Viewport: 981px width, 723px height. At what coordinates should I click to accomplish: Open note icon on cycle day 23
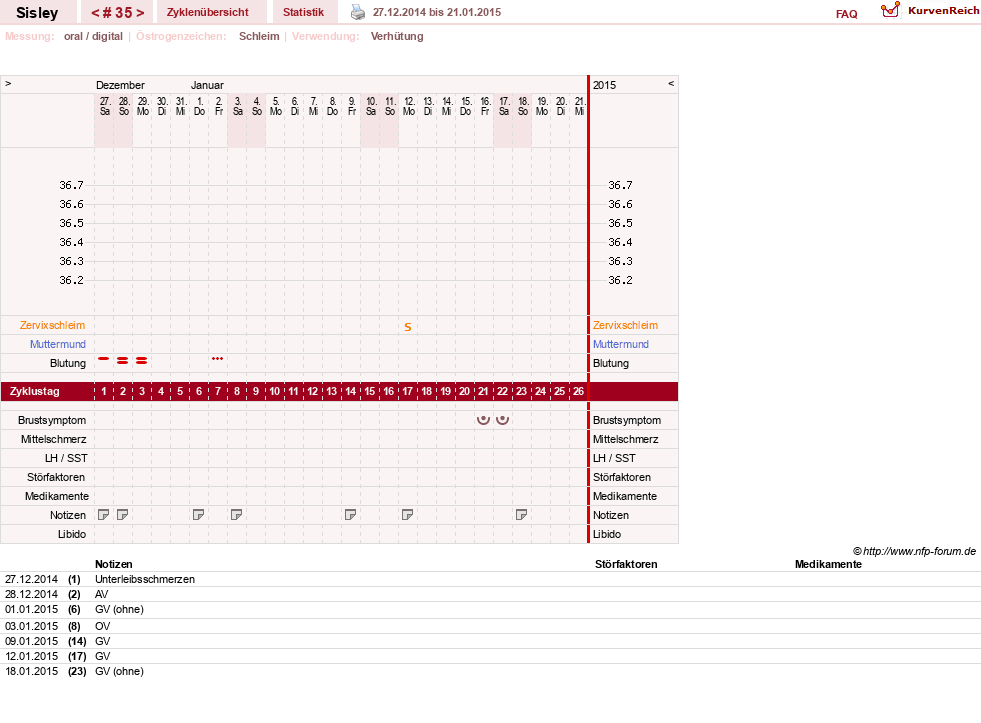521,515
